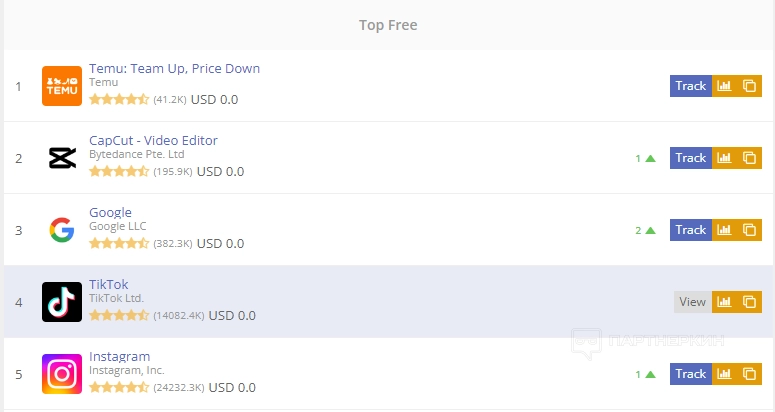This screenshot has width=775, height=412.
Task: Open the CapCut - Video Editor link
Action: (x=153, y=141)
